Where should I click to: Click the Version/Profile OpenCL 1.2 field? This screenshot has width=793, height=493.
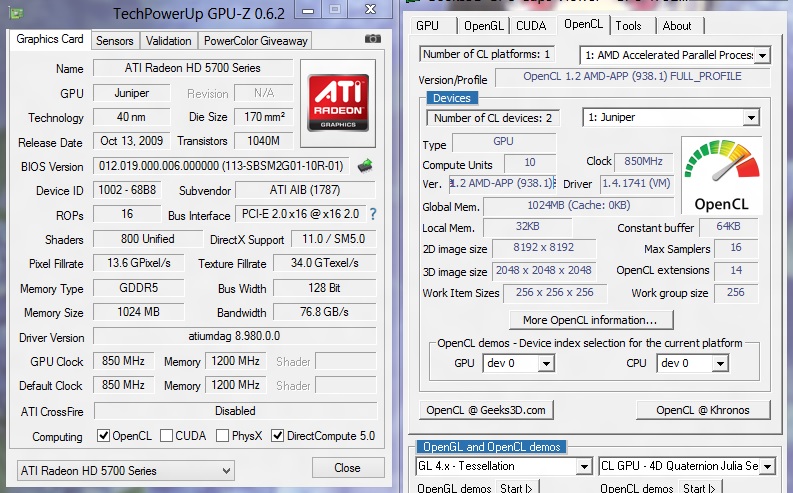(x=632, y=76)
